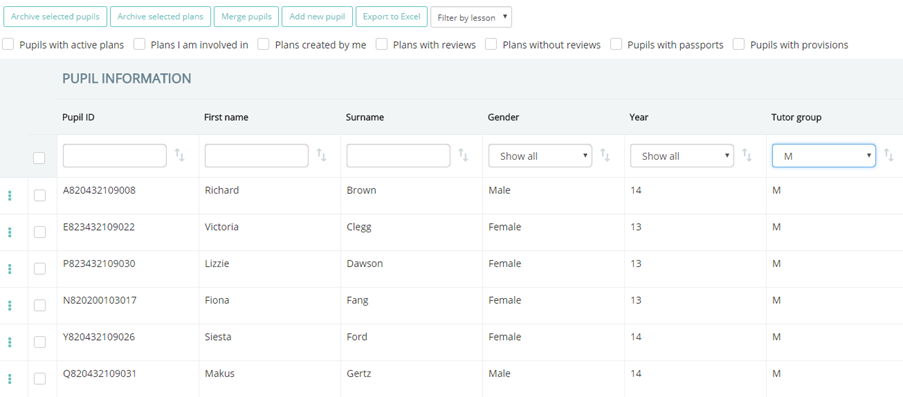Open Year filter dropdown
903x397 pixels.
pos(682,156)
